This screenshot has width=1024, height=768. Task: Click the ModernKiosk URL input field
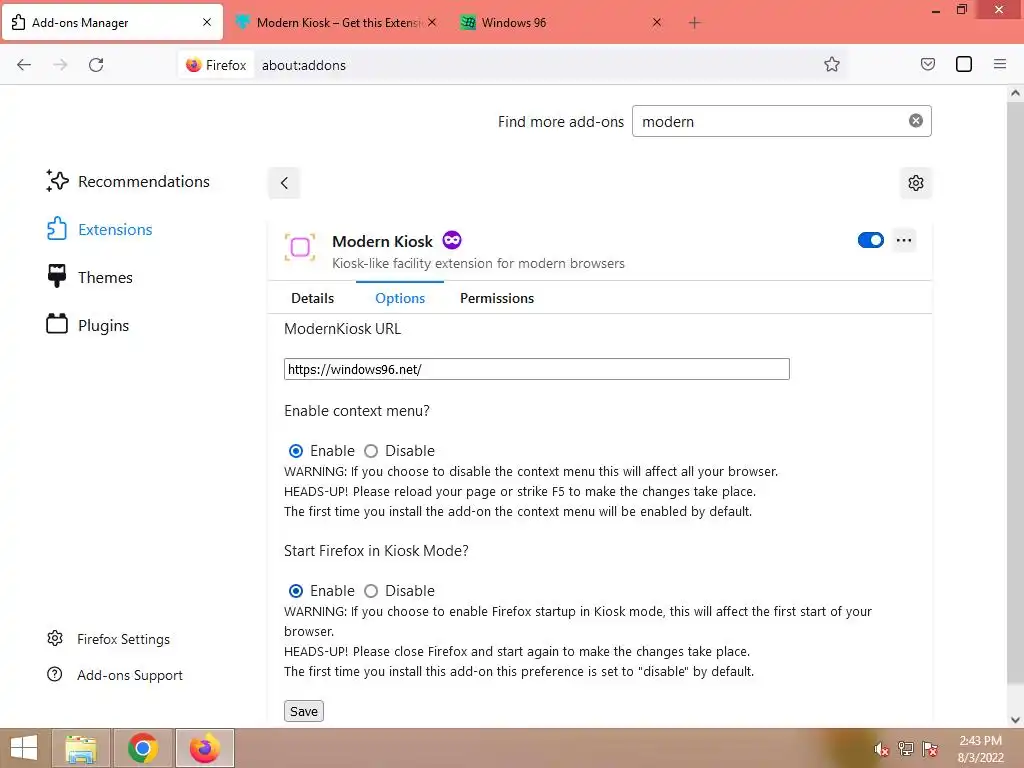point(537,369)
